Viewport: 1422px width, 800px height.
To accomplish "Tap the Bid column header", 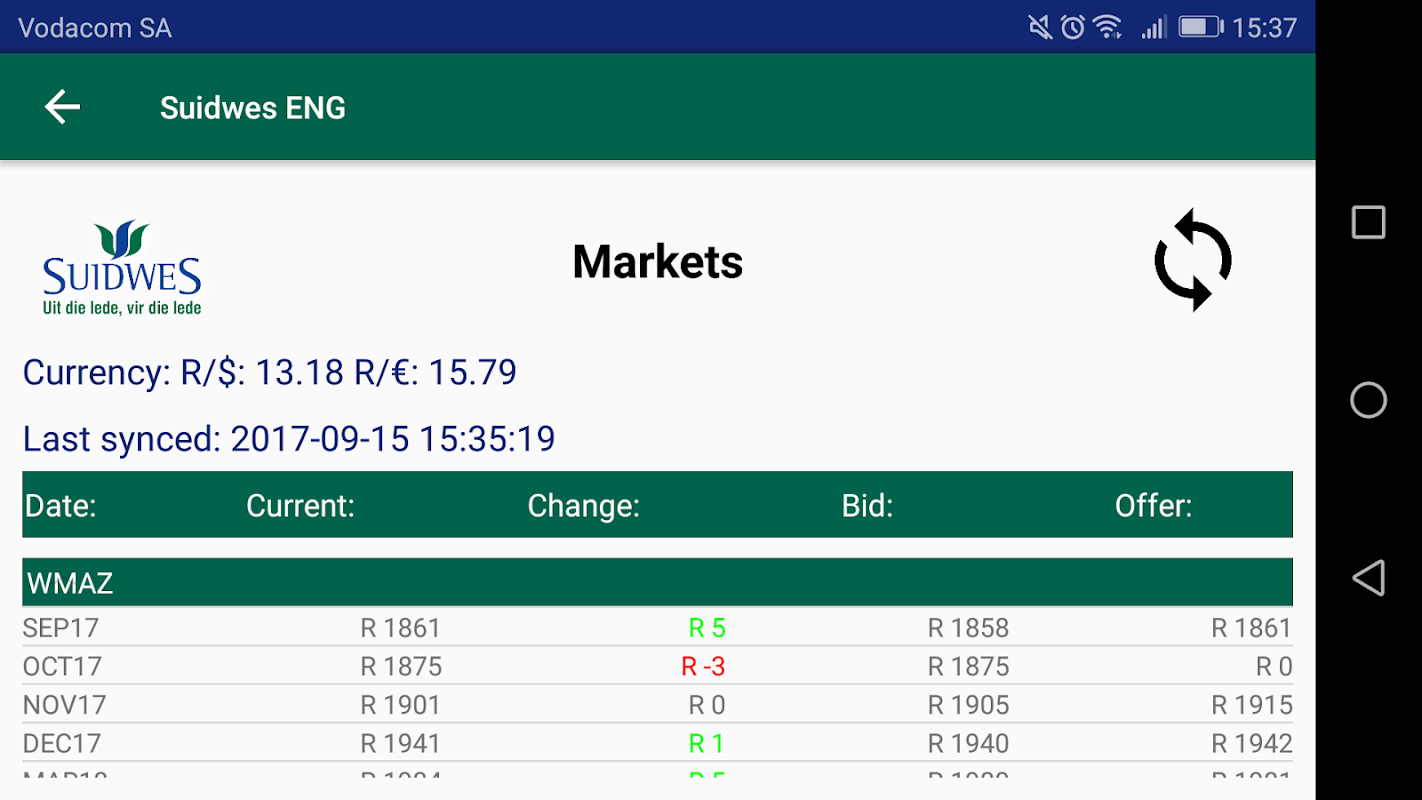I will [x=867, y=506].
